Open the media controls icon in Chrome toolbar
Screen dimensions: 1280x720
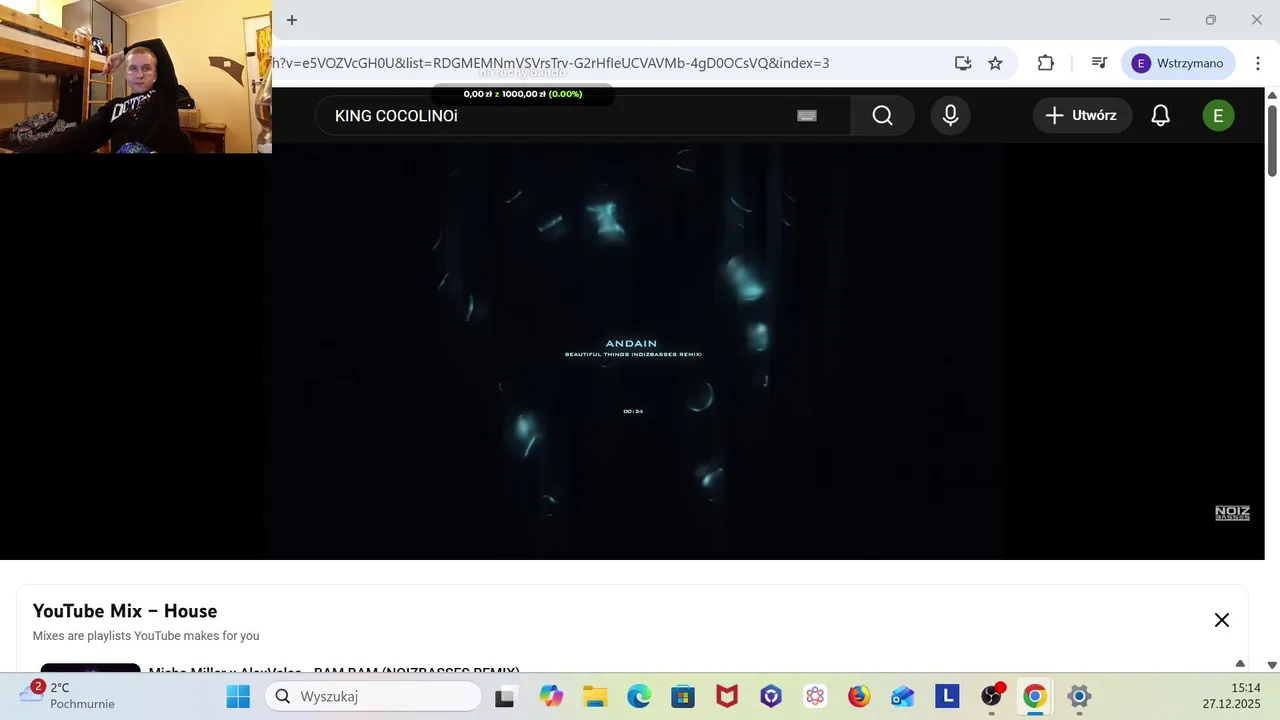pos(1099,63)
